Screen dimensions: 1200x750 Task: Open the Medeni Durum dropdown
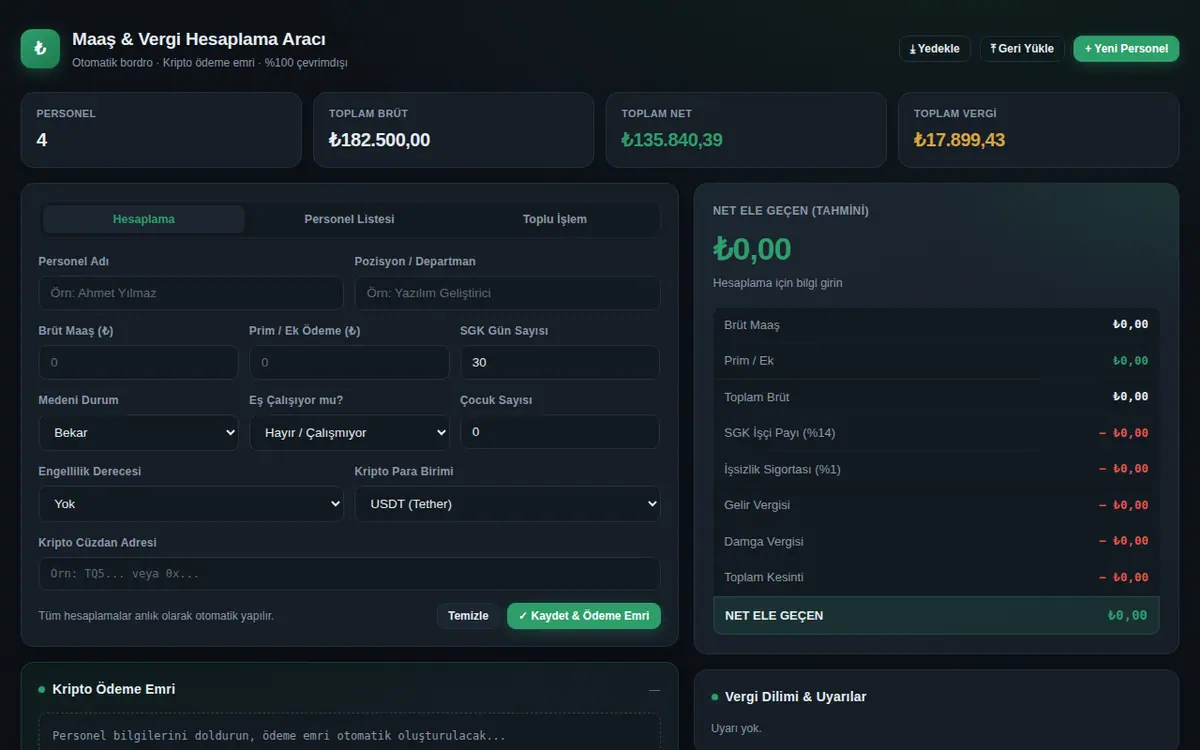click(139, 433)
